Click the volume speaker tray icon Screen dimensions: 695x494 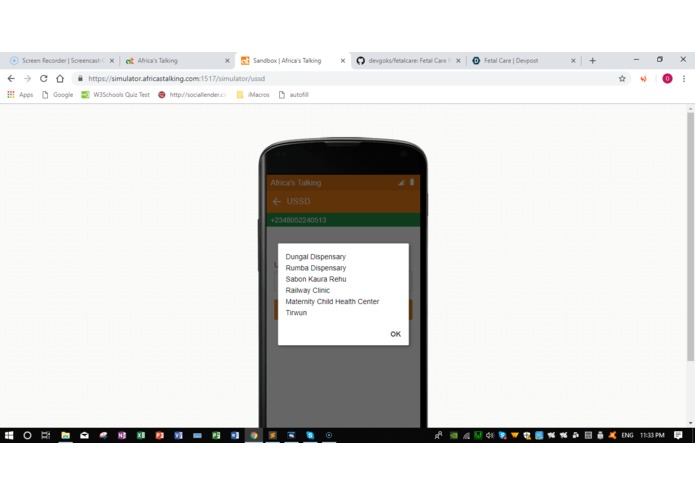pyautogui.click(x=490, y=436)
